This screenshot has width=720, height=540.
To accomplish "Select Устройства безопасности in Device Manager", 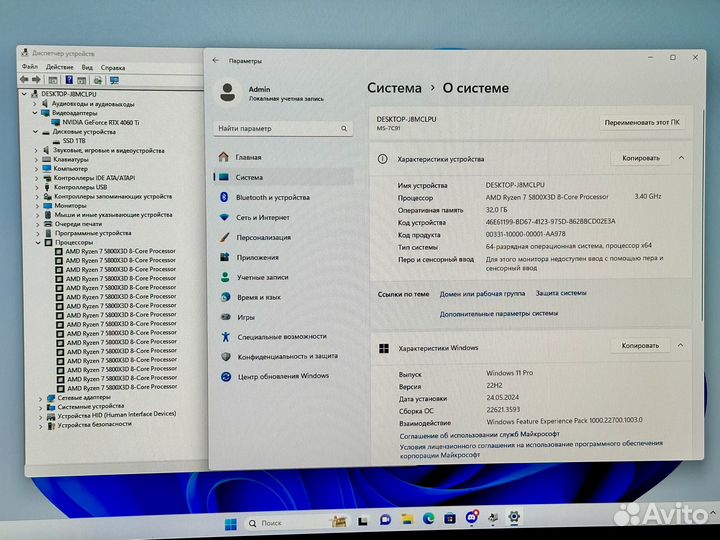I will pos(94,424).
